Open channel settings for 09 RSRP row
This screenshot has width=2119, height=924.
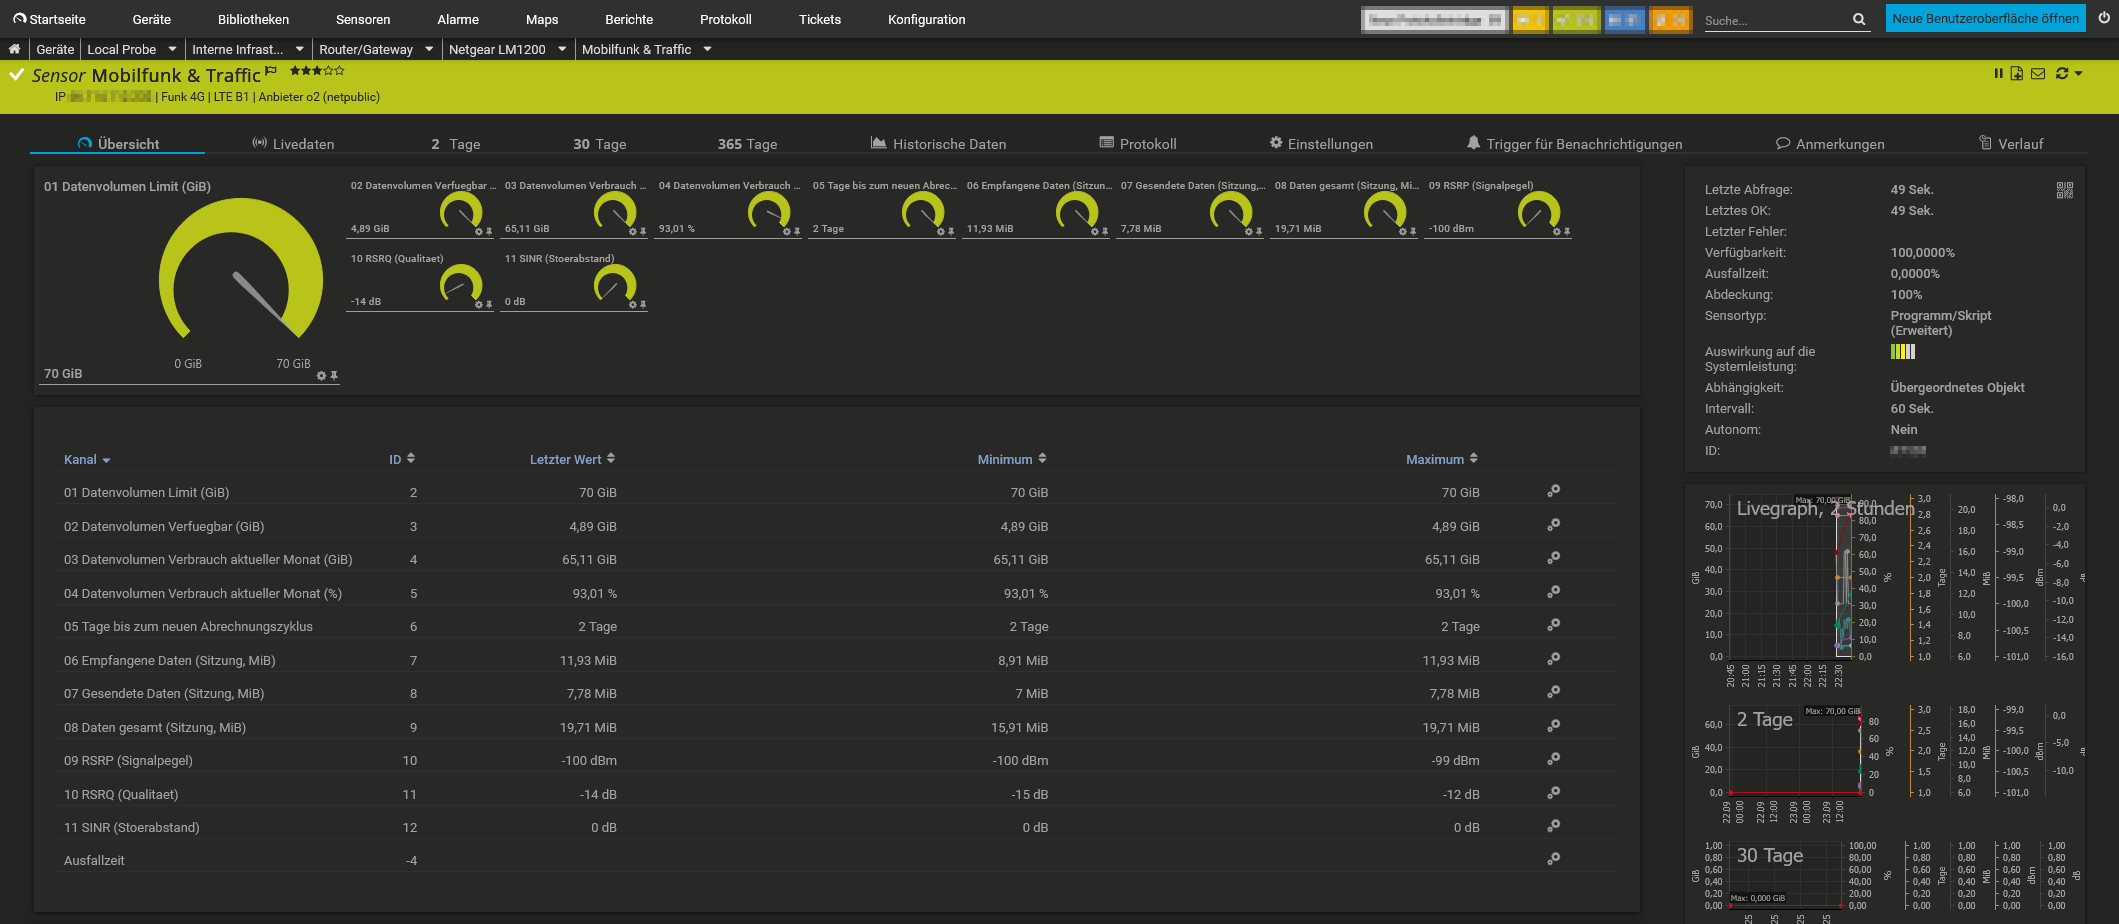1553,759
